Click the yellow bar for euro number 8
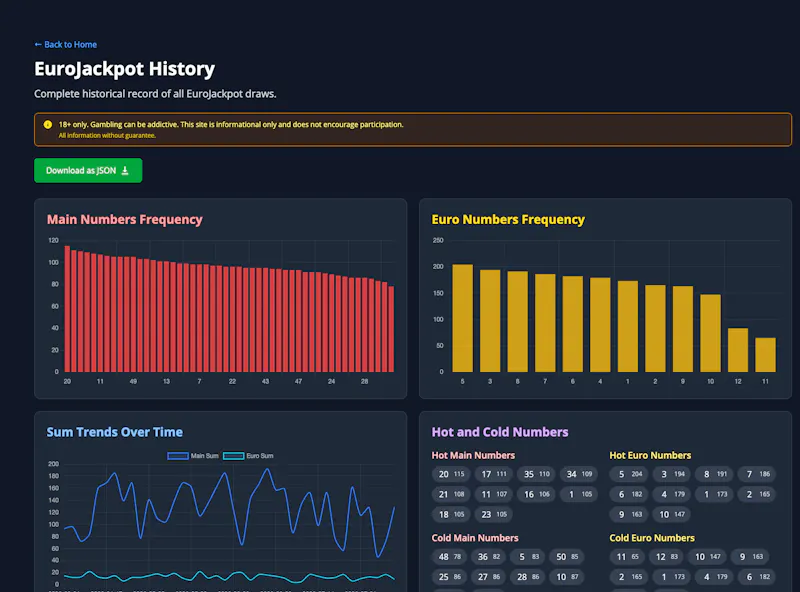The height and width of the screenshot is (592, 800). pos(517,322)
